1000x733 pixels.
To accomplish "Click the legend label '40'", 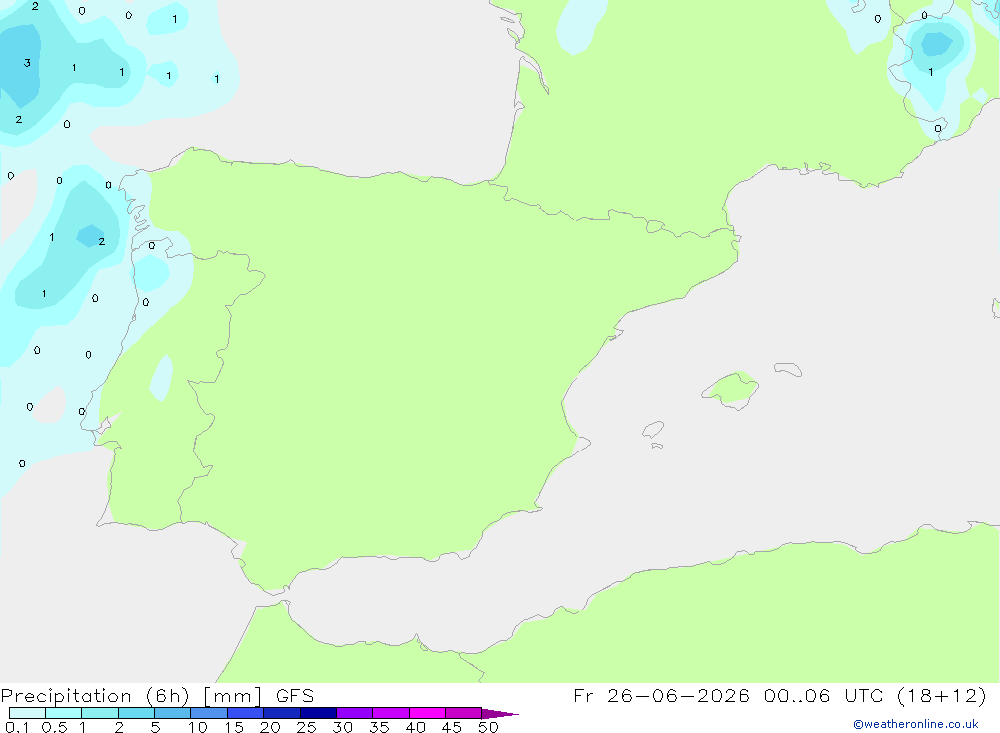I will pyautogui.click(x=416, y=727).
